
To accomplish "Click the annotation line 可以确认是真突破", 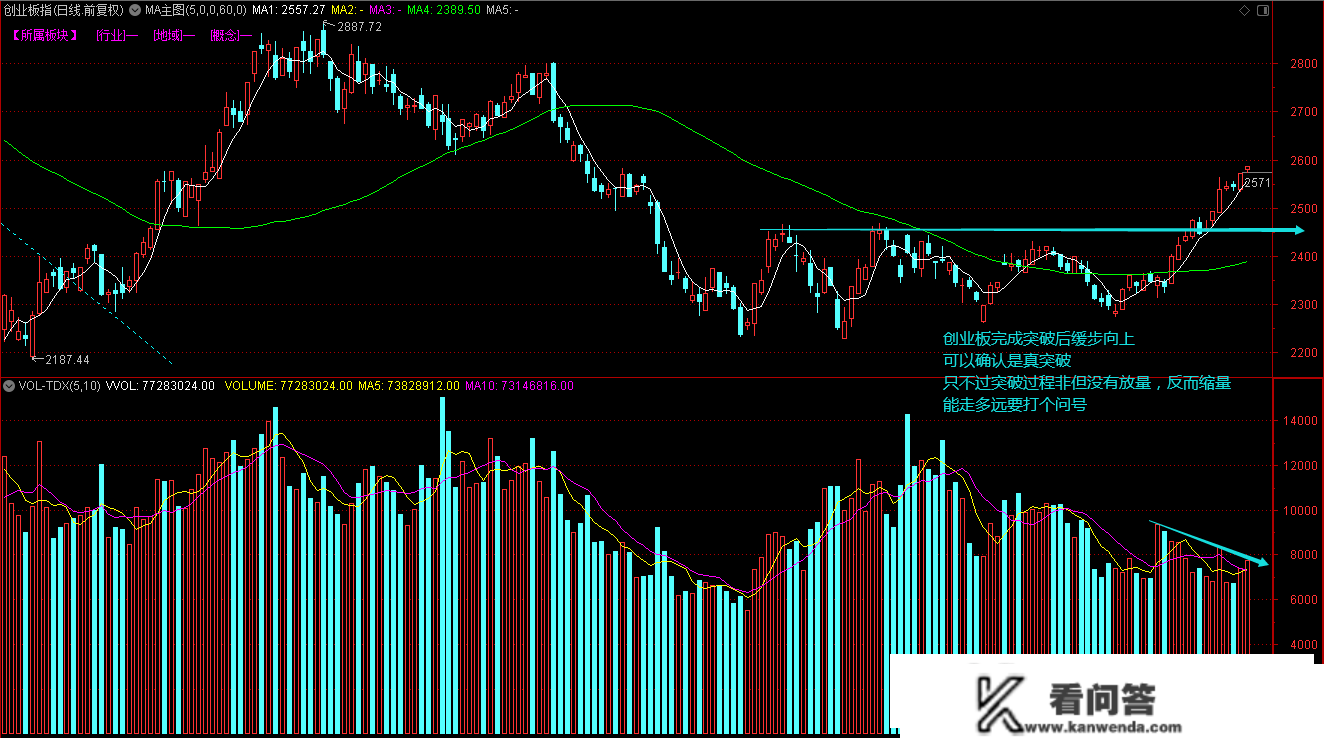I will [1007, 361].
